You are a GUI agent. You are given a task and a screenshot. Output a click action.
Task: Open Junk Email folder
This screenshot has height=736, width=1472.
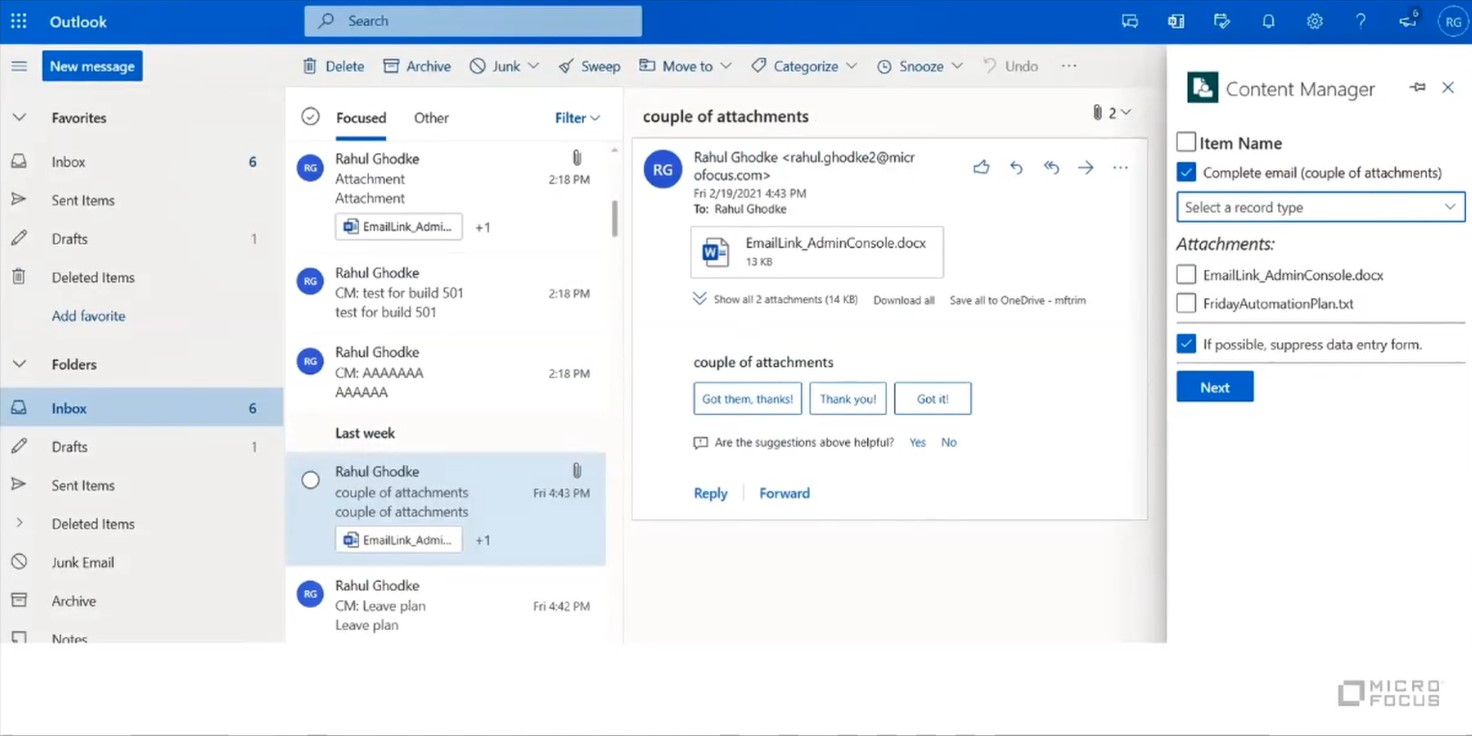[x=141, y=562]
